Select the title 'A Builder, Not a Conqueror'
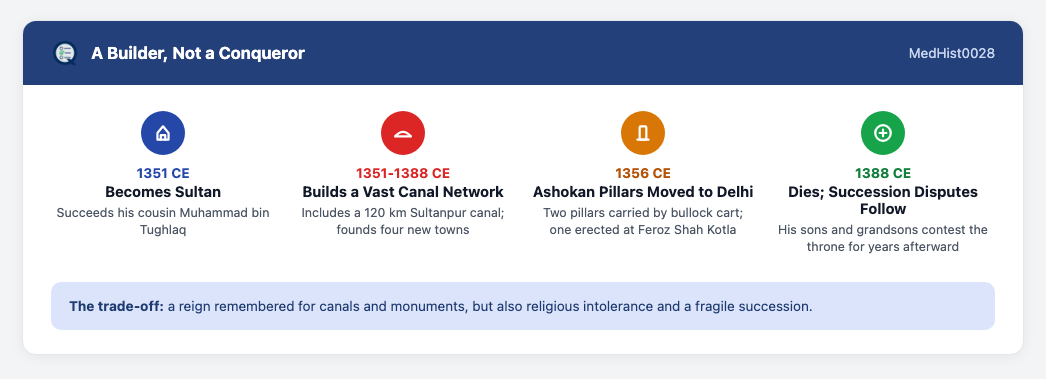This screenshot has width=1046, height=379. point(198,53)
